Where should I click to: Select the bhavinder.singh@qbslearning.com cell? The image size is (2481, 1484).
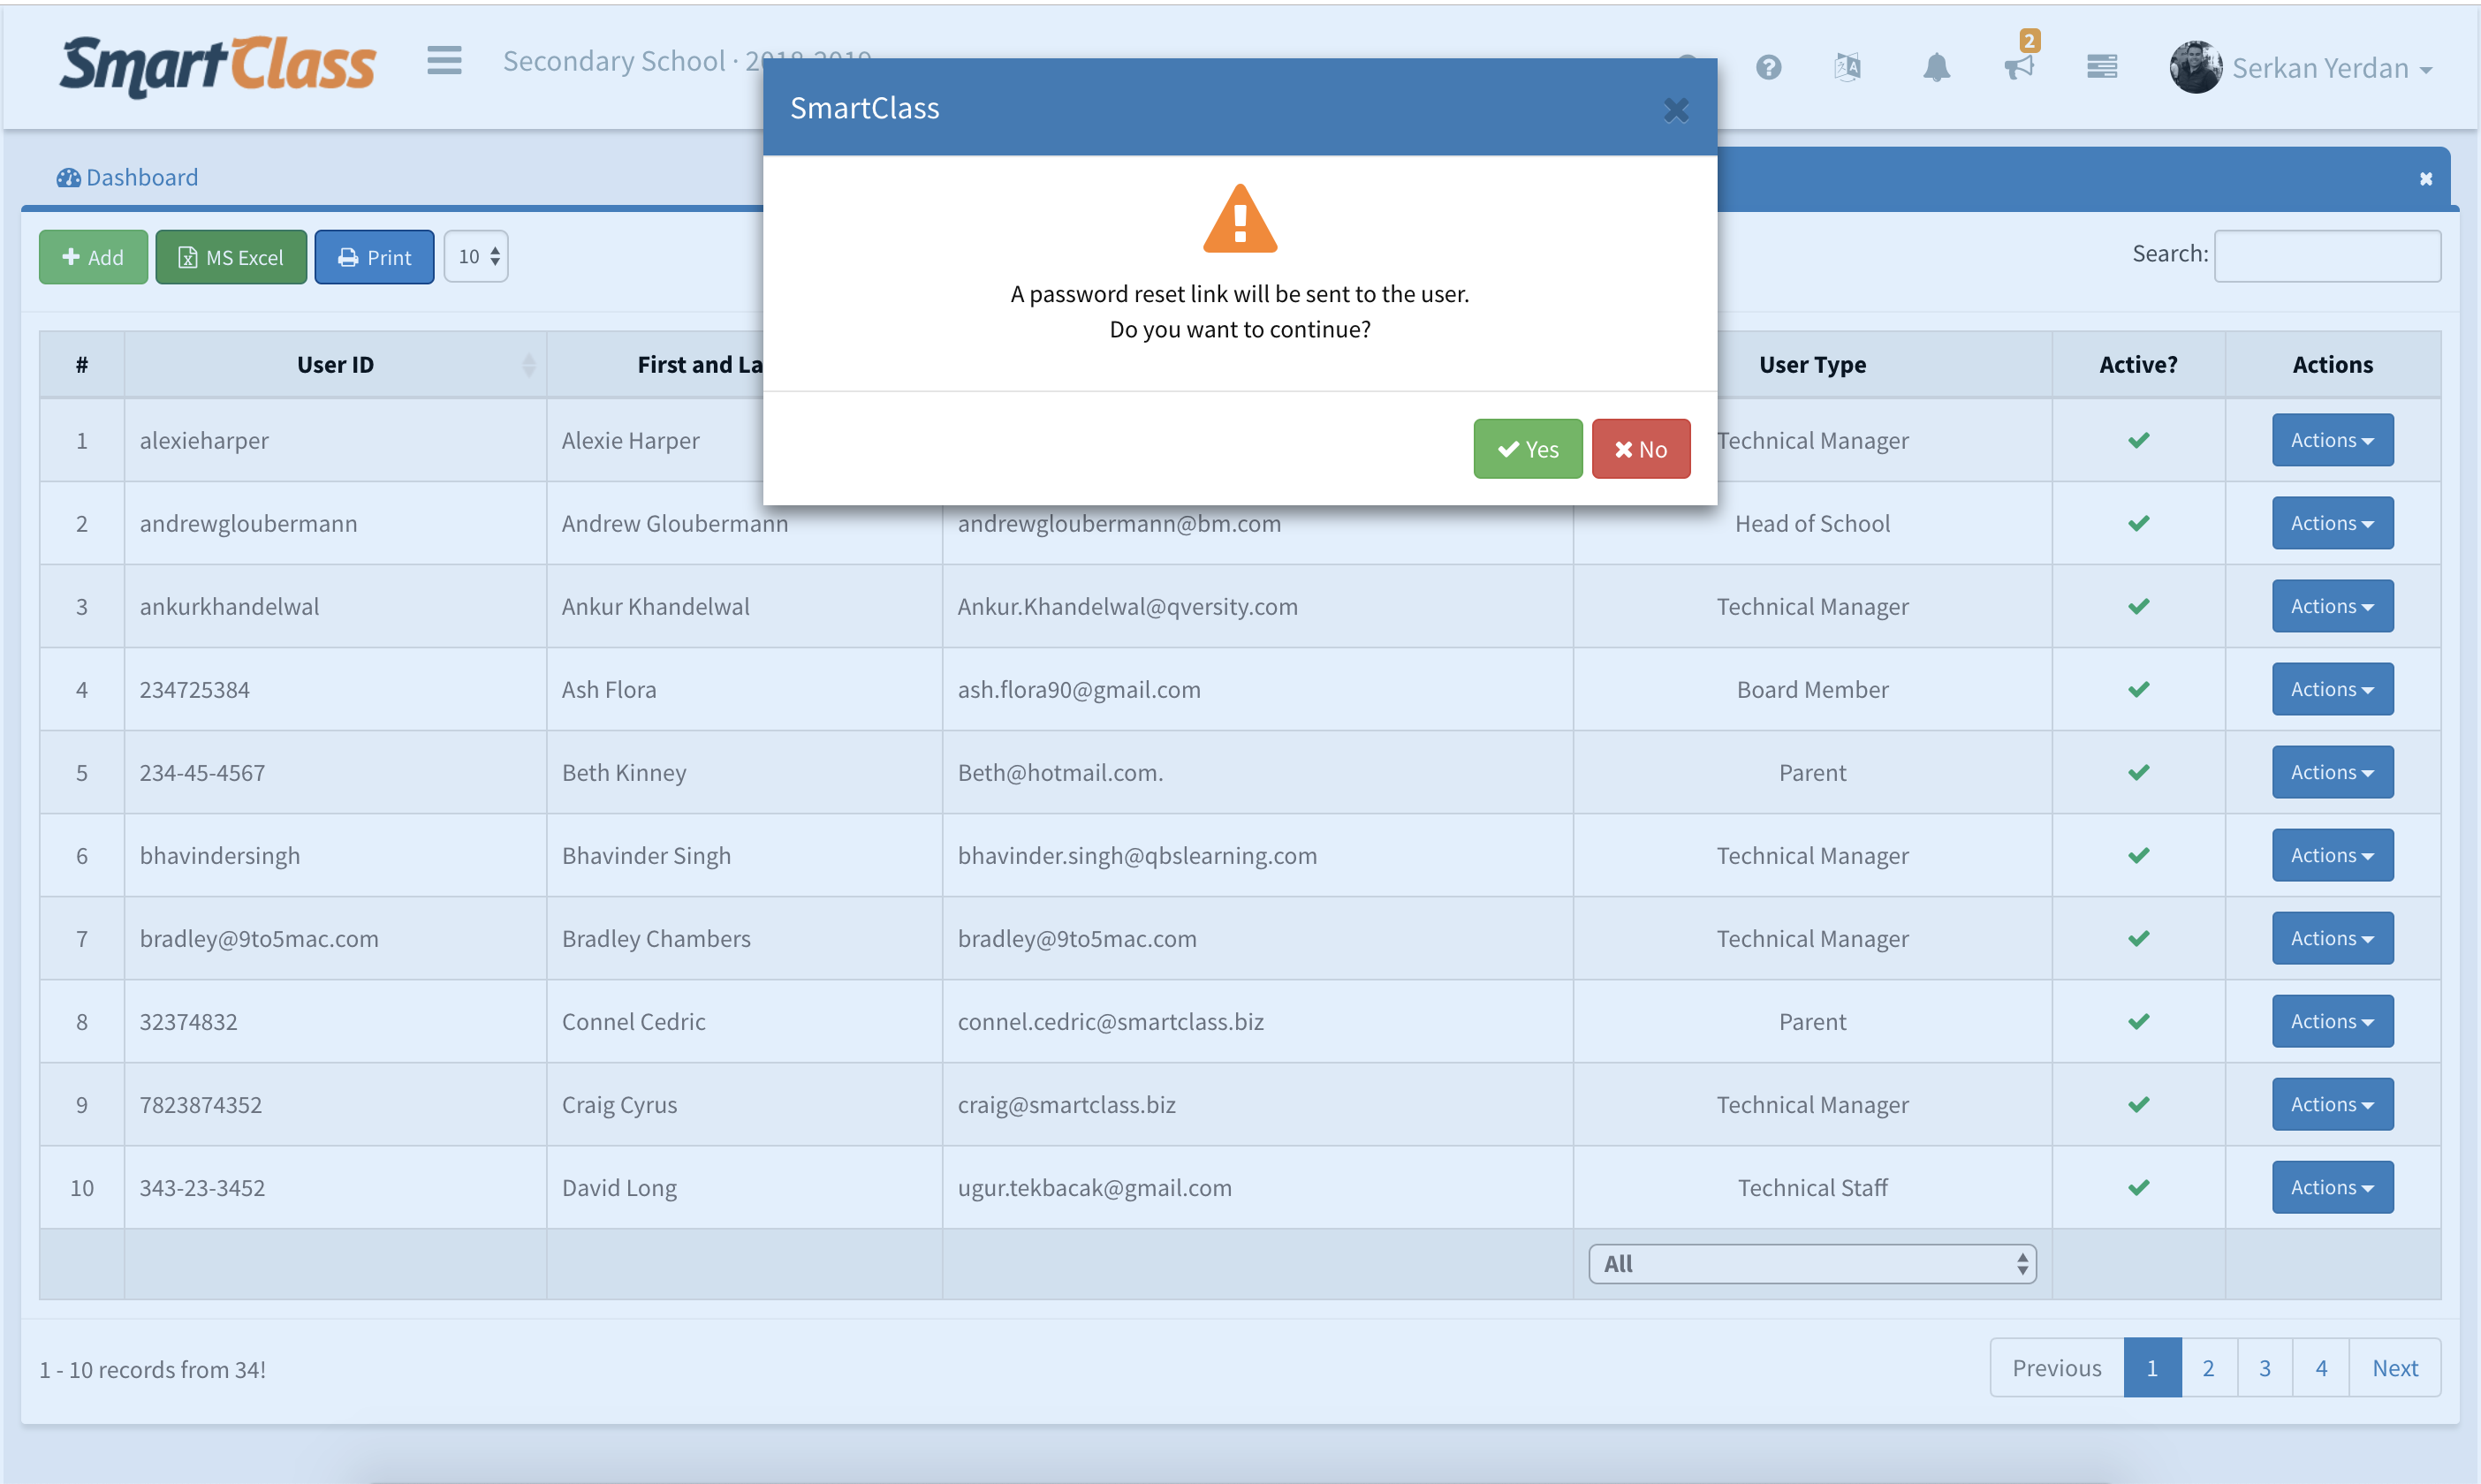click(1257, 855)
